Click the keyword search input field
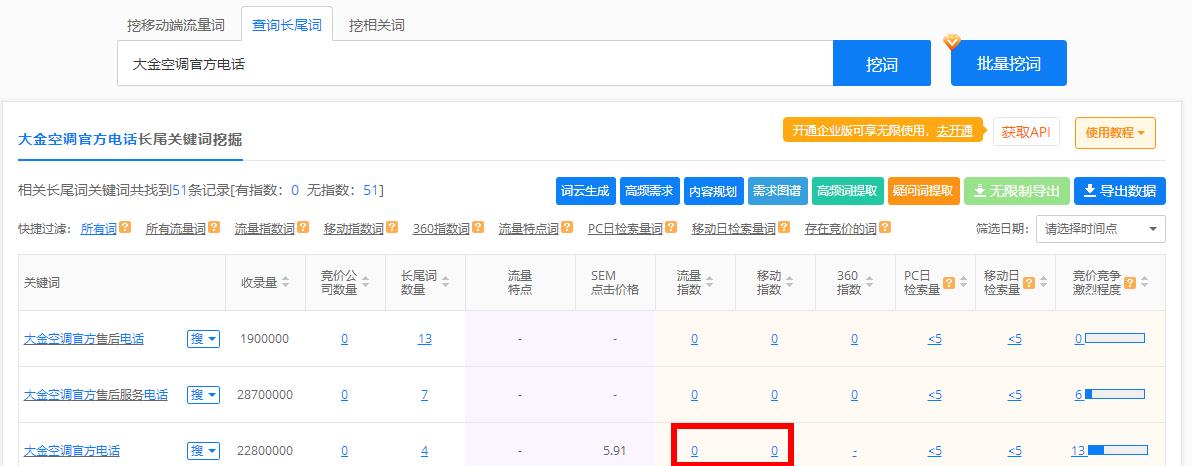1192x466 pixels. pos(475,64)
